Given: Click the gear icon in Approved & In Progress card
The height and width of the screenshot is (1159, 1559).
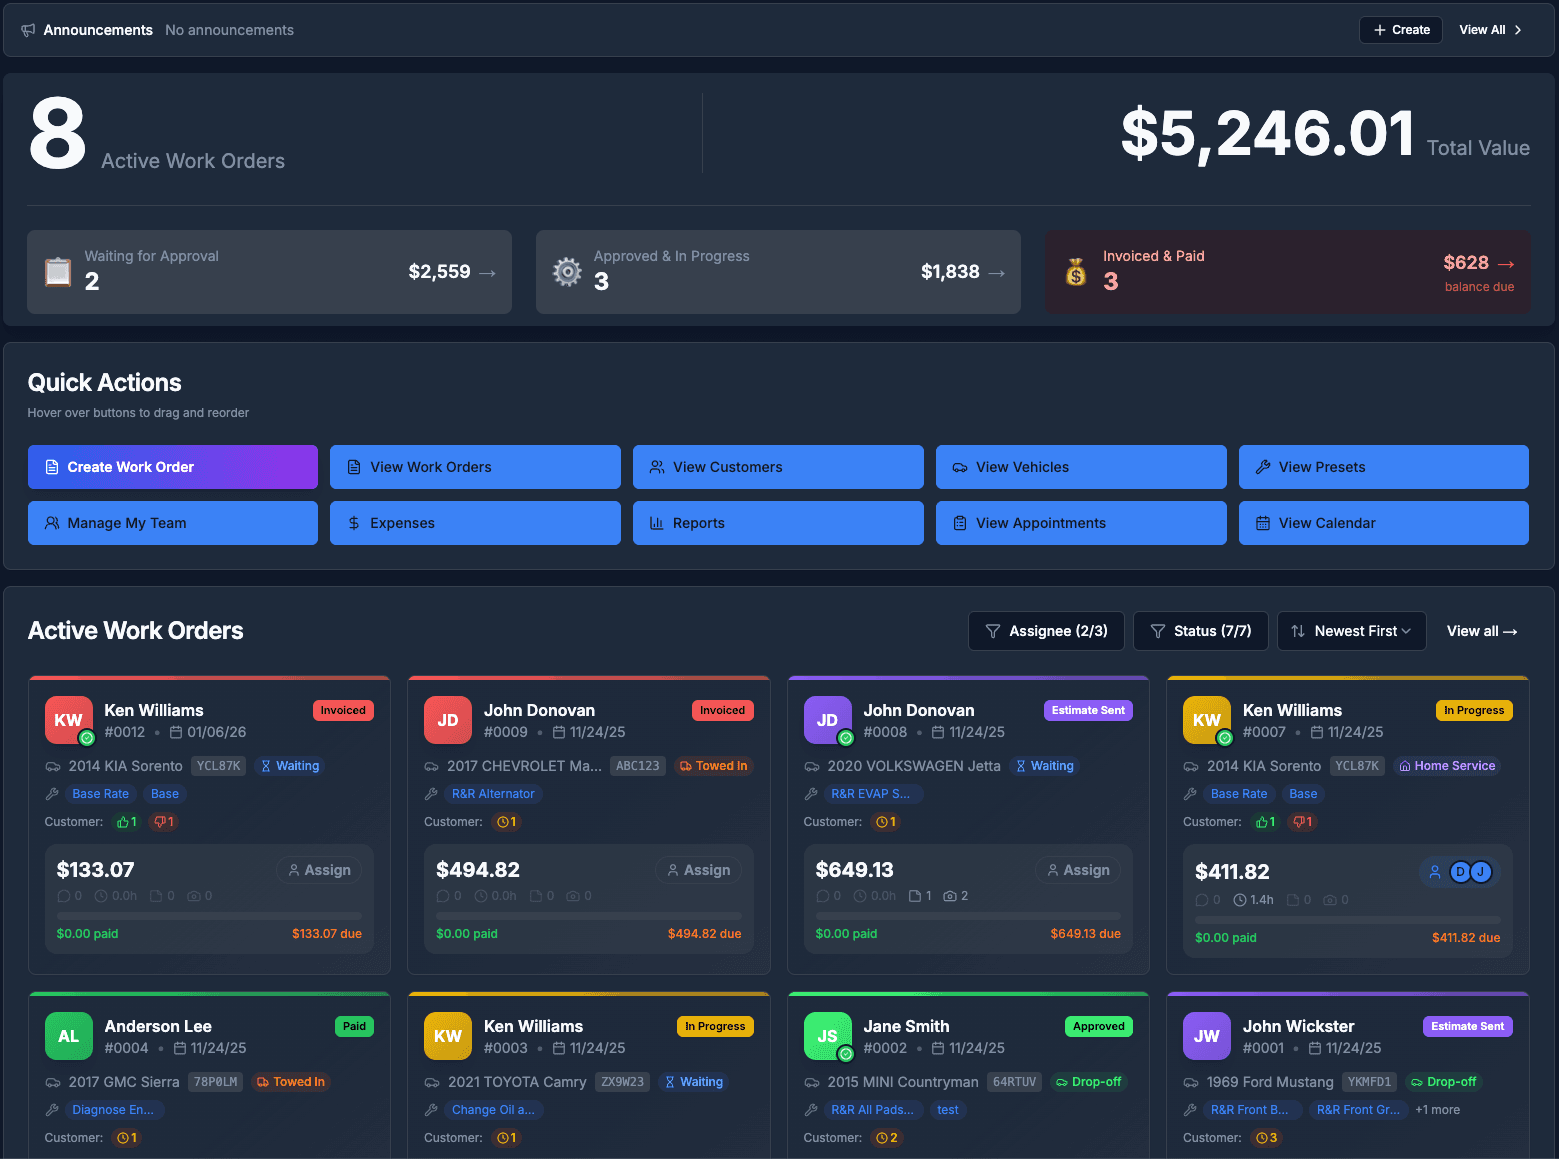Looking at the screenshot, I should [567, 271].
